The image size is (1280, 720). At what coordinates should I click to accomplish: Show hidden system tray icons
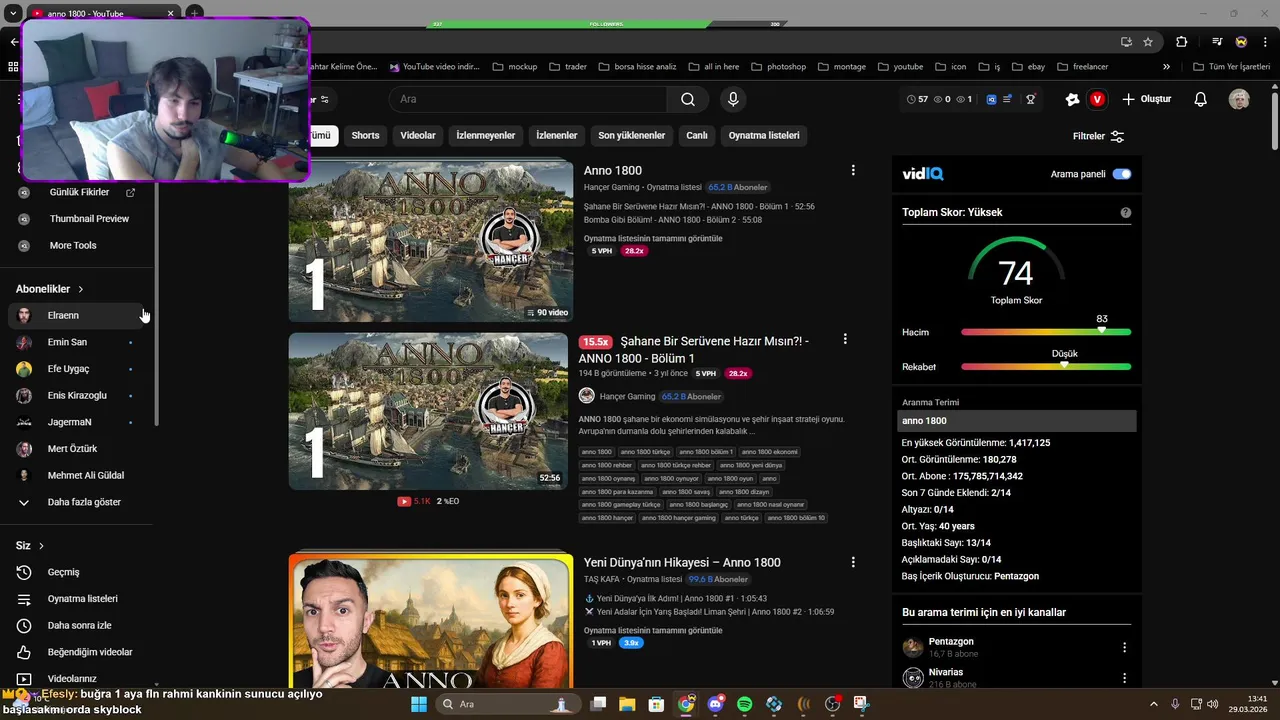click(x=1153, y=704)
